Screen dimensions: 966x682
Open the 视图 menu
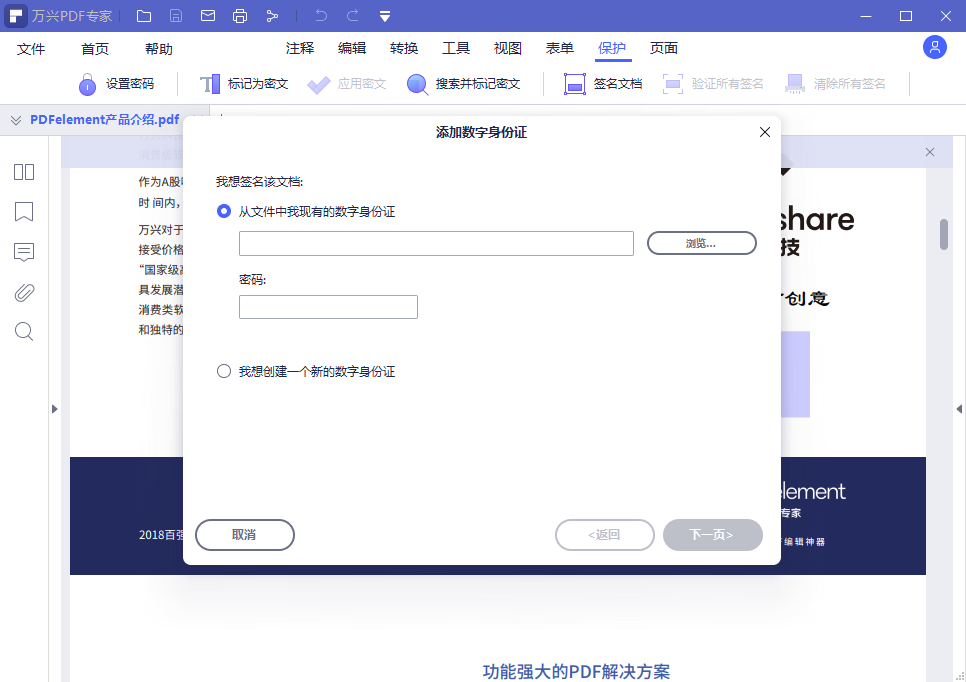click(507, 47)
